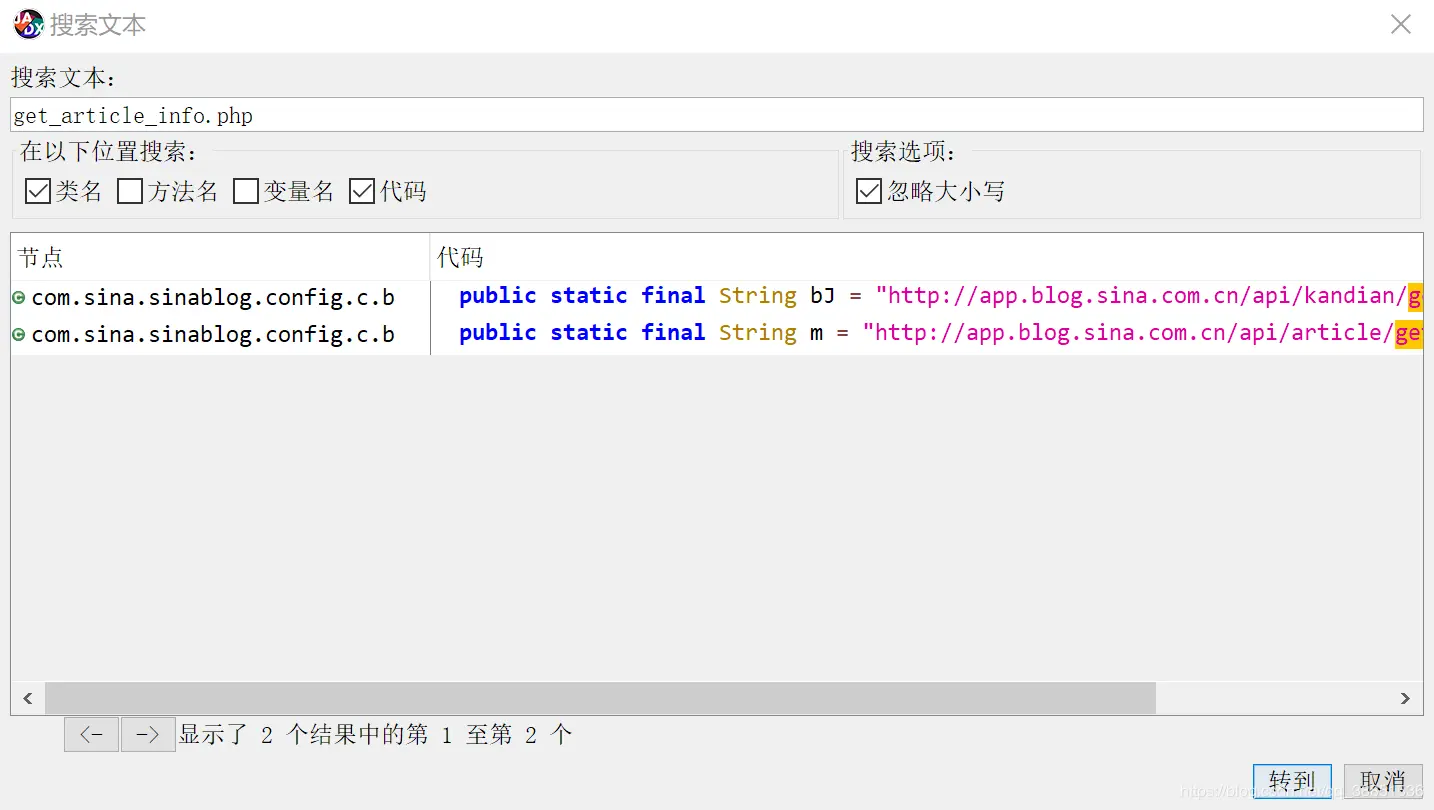
Task: Click class icon beside the bJ result row
Action: point(19,297)
